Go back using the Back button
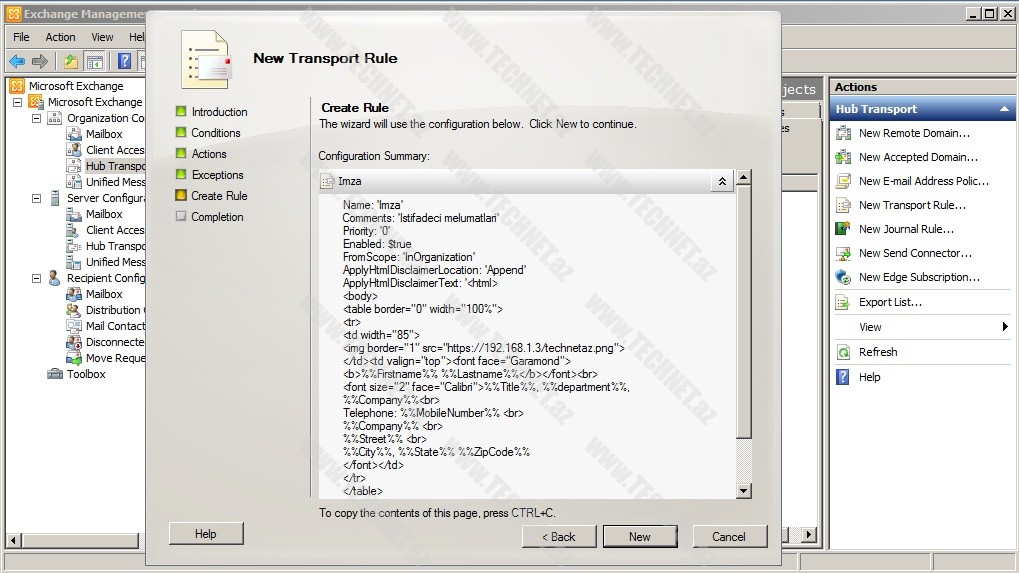This screenshot has height=573, width=1019. tap(559, 536)
